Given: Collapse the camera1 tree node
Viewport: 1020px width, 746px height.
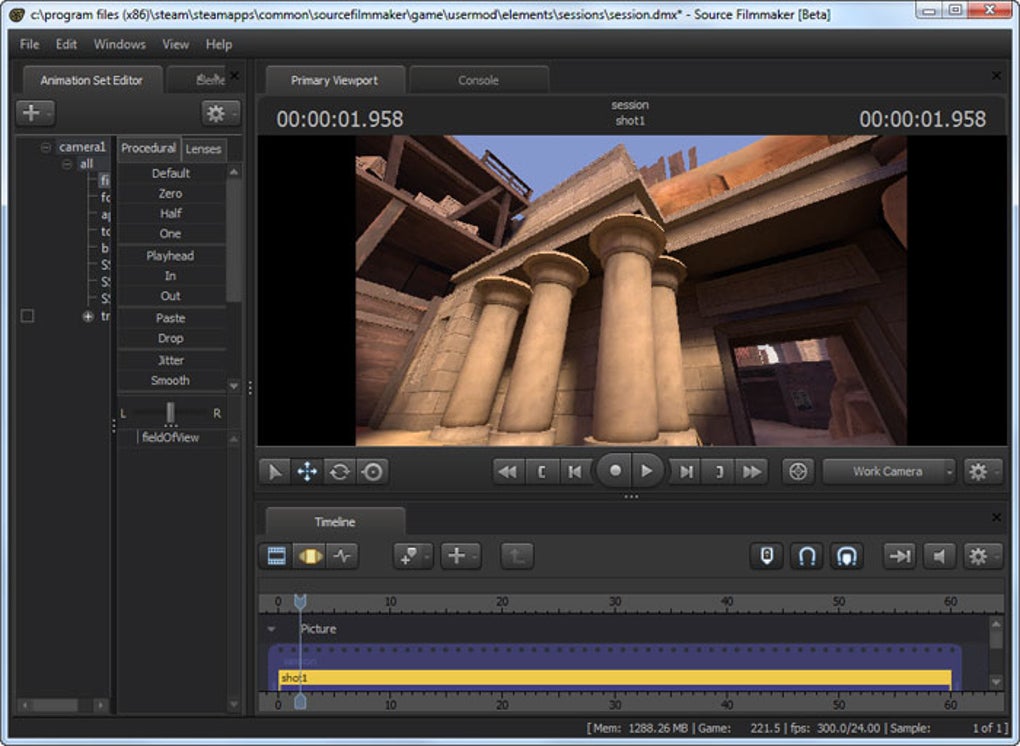Looking at the screenshot, I should click(x=46, y=147).
